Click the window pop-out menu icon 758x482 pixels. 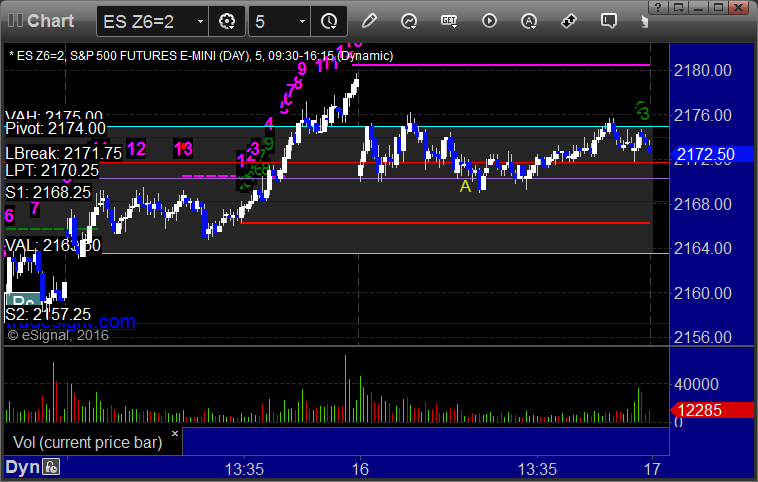(x=679, y=8)
